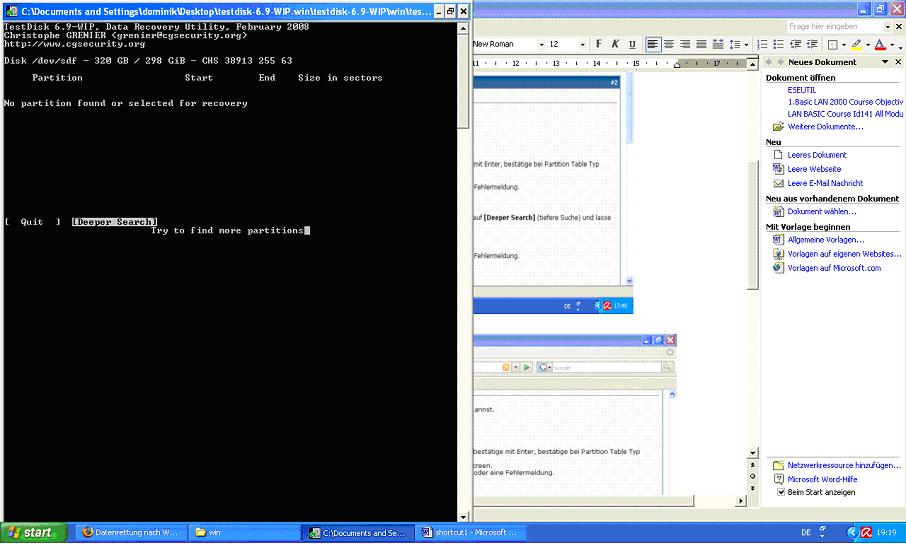Open the help question box dropdown
Screen dimensions: 906x544
(x=888, y=27)
